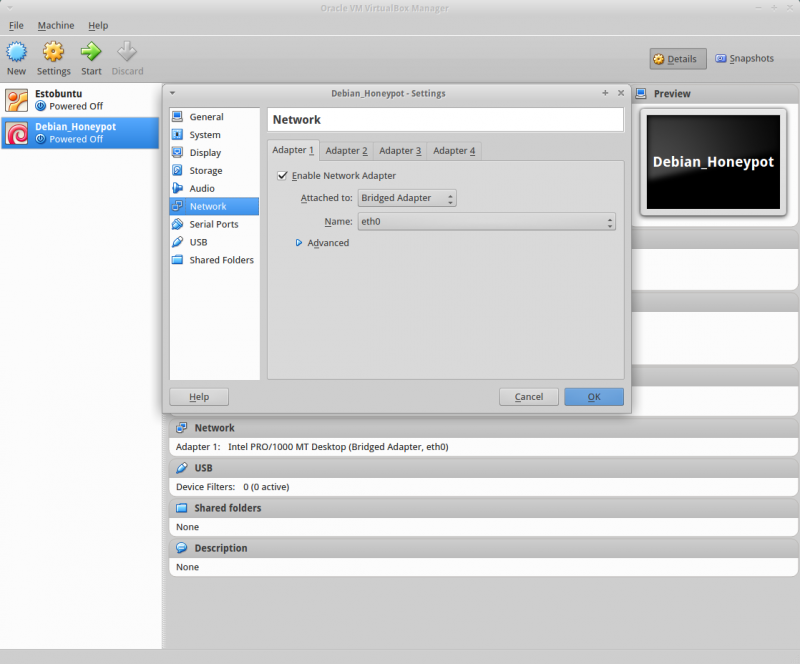Click the Serial Ports category icon
Viewport: 800px width, 664px height.
(178, 224)
